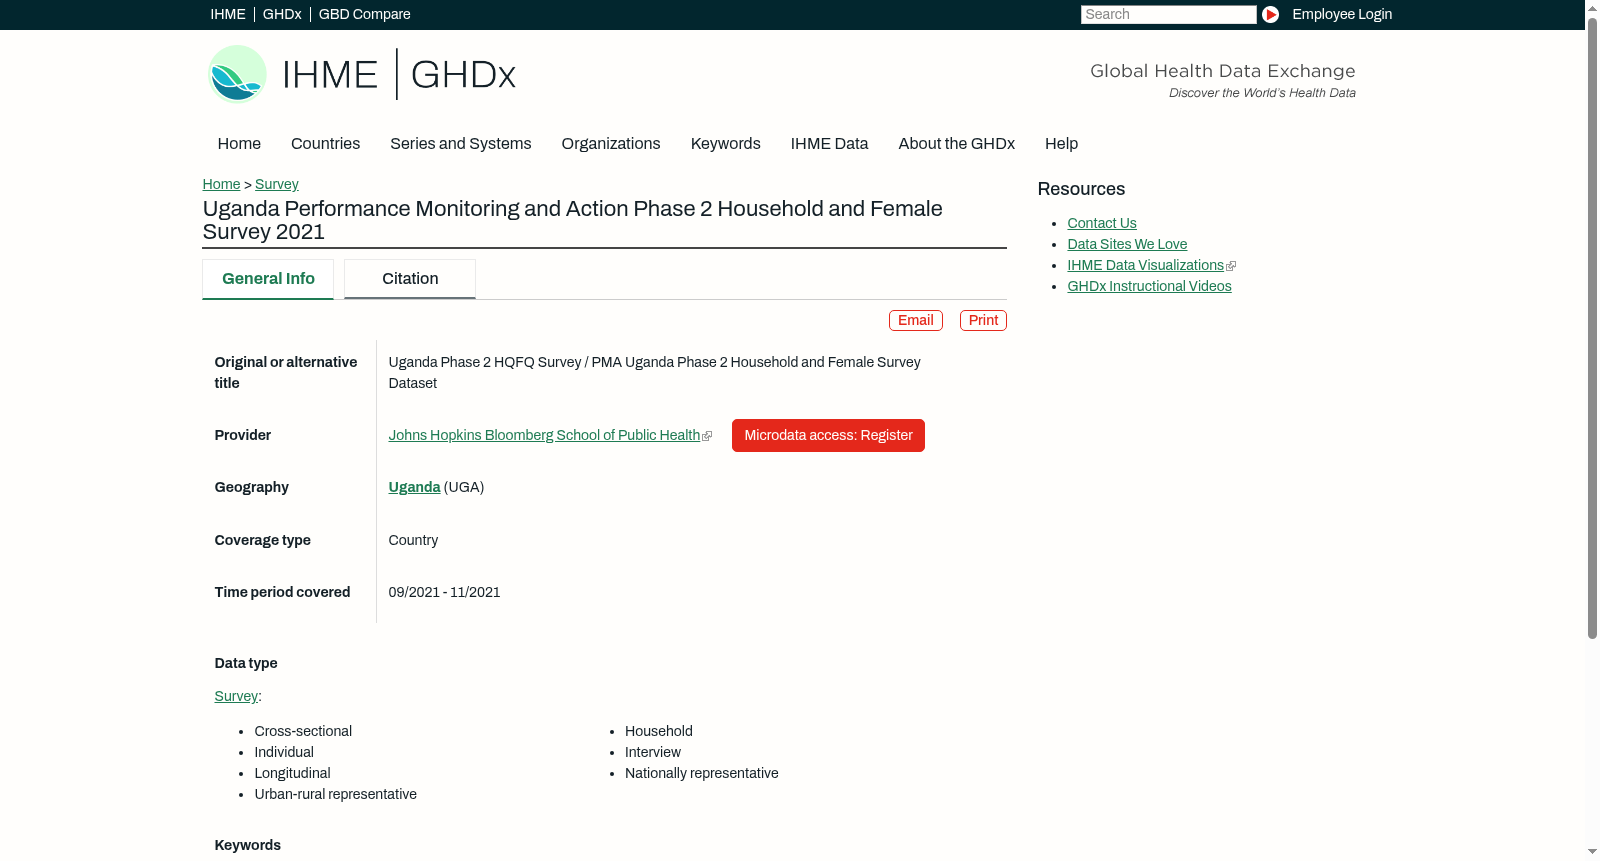This screenshot has width=1600, height=861.
Task: Open the IHME link in top bar
Action: (228, 14)
